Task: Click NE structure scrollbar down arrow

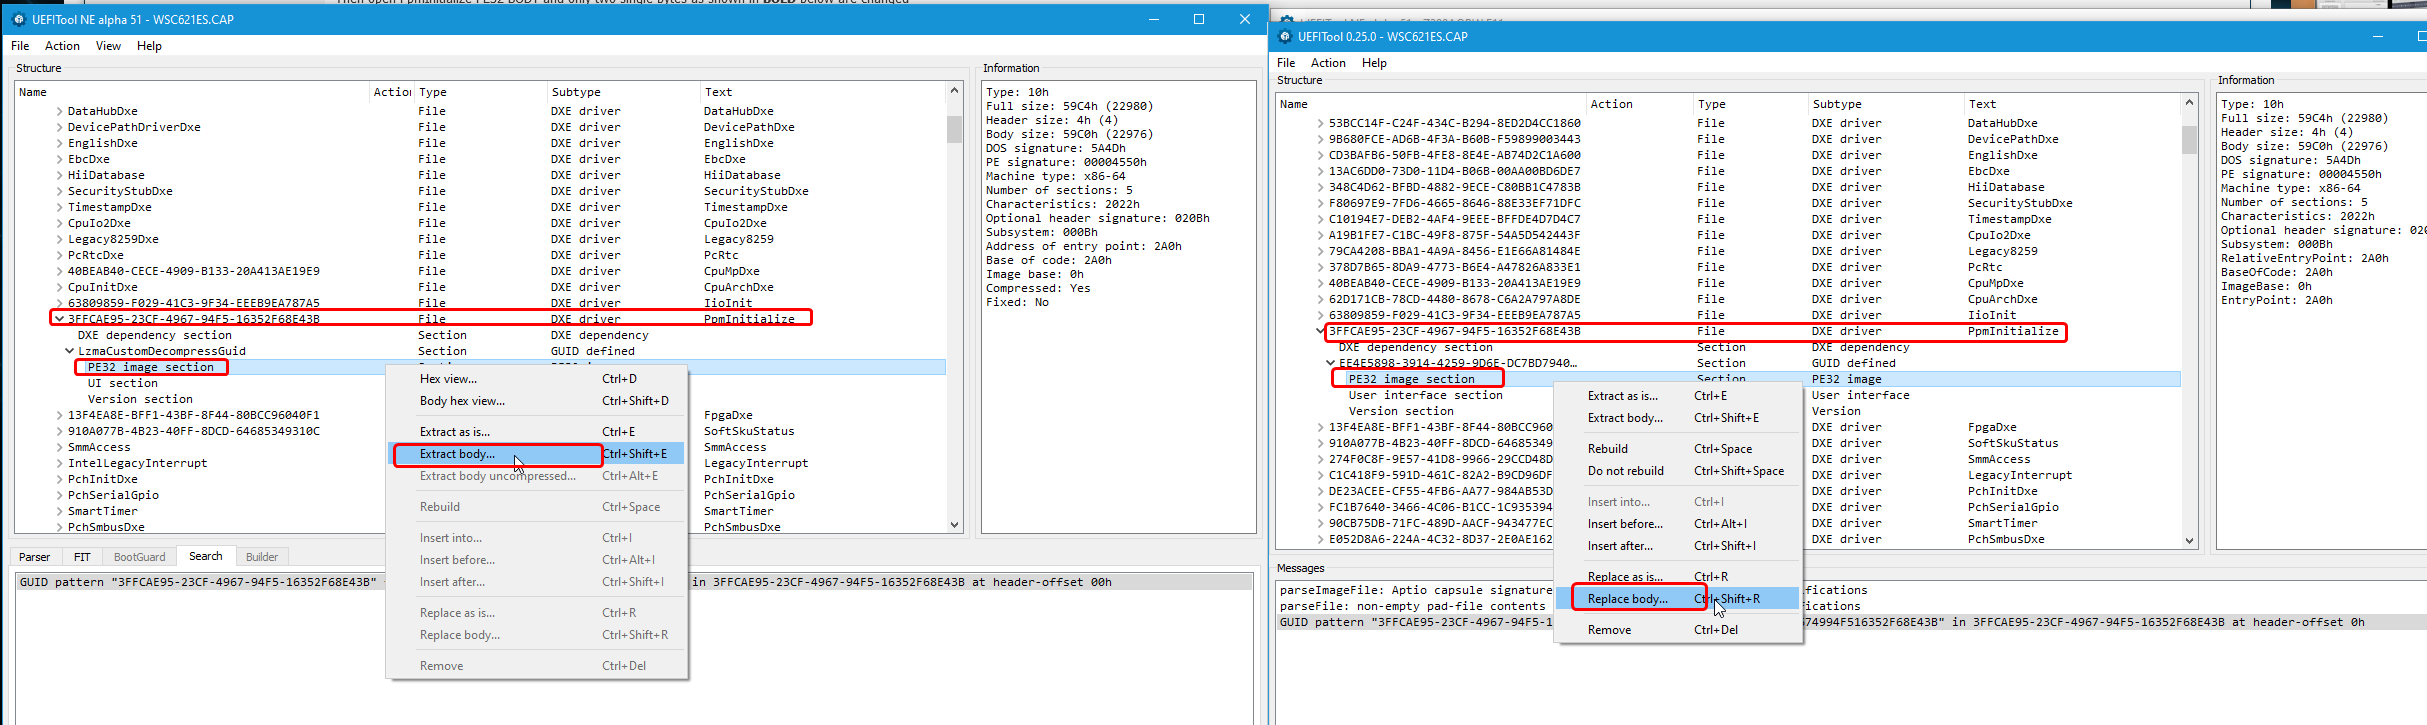Action: tap(954, 525)
